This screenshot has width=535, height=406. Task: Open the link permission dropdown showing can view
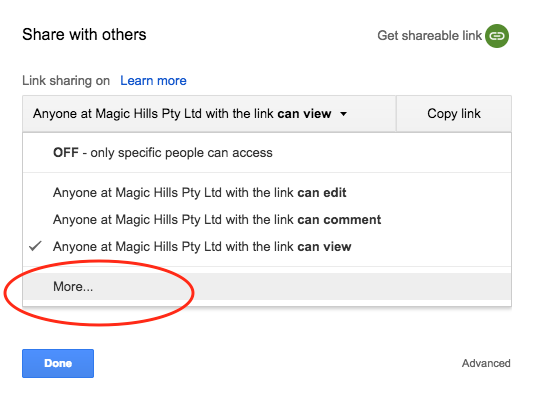[x=209, y=114]
